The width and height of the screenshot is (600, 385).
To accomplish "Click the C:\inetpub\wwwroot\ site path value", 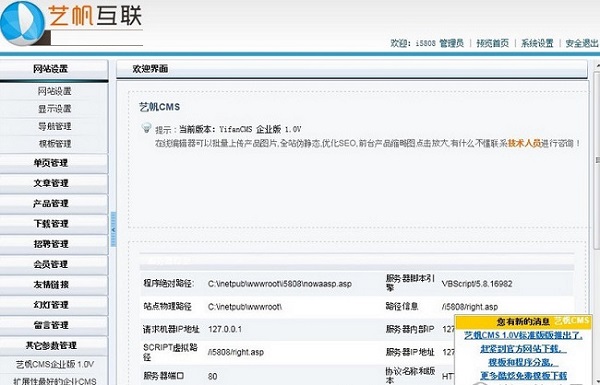I will click(x=245, y=307).
